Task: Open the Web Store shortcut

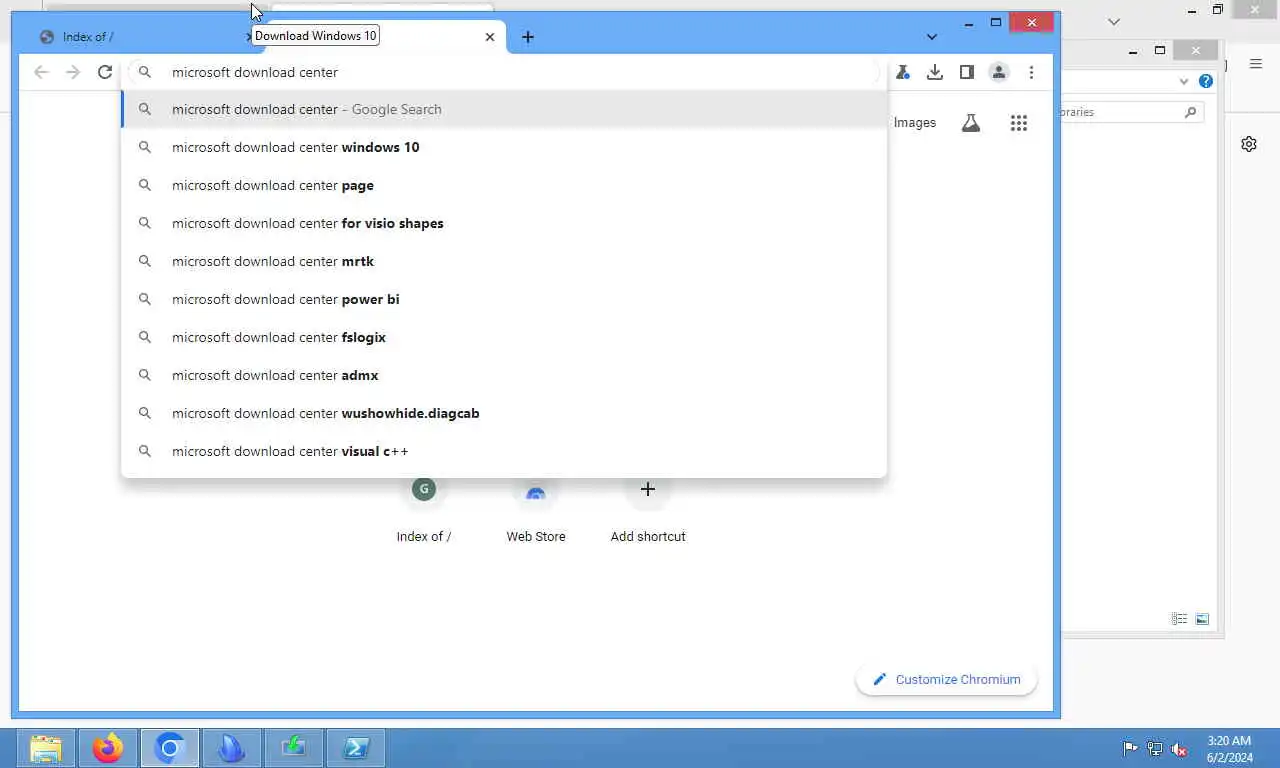Action: click(536, 510)
